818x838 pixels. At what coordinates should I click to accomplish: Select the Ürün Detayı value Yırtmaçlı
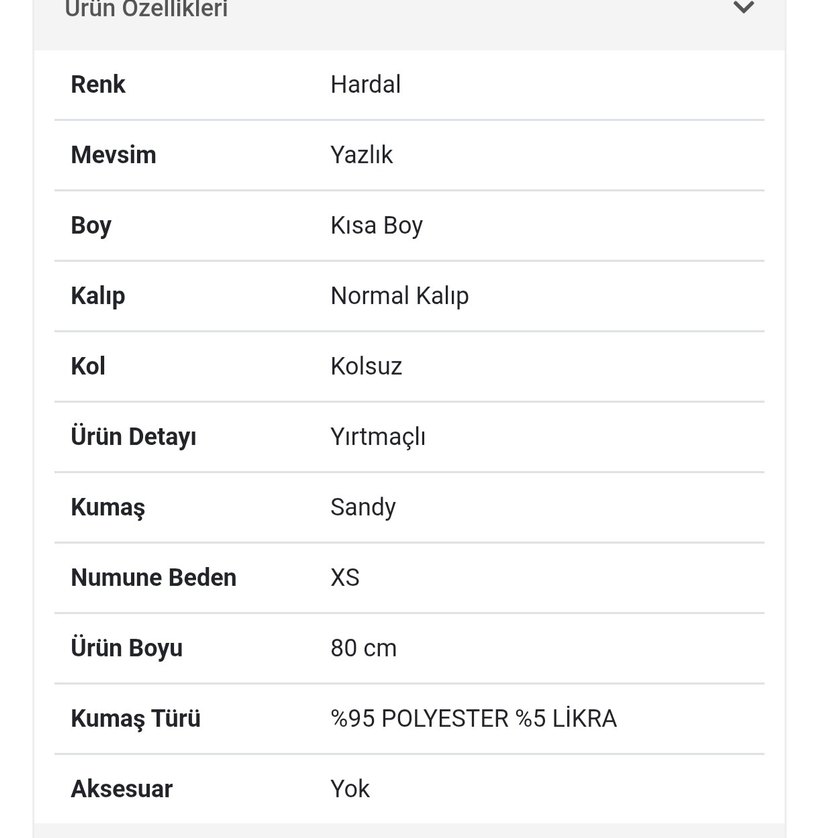coord(378,437)
